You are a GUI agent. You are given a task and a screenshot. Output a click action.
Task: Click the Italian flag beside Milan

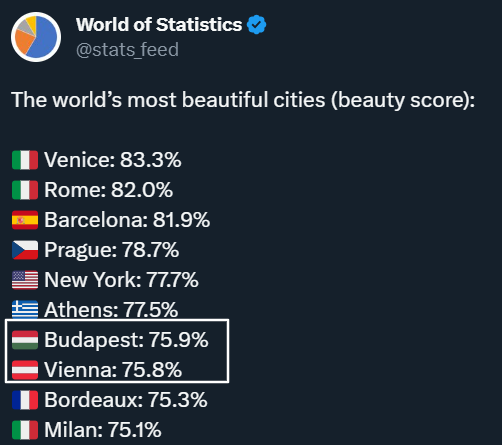pyautogui.click(x=25, y=430)
